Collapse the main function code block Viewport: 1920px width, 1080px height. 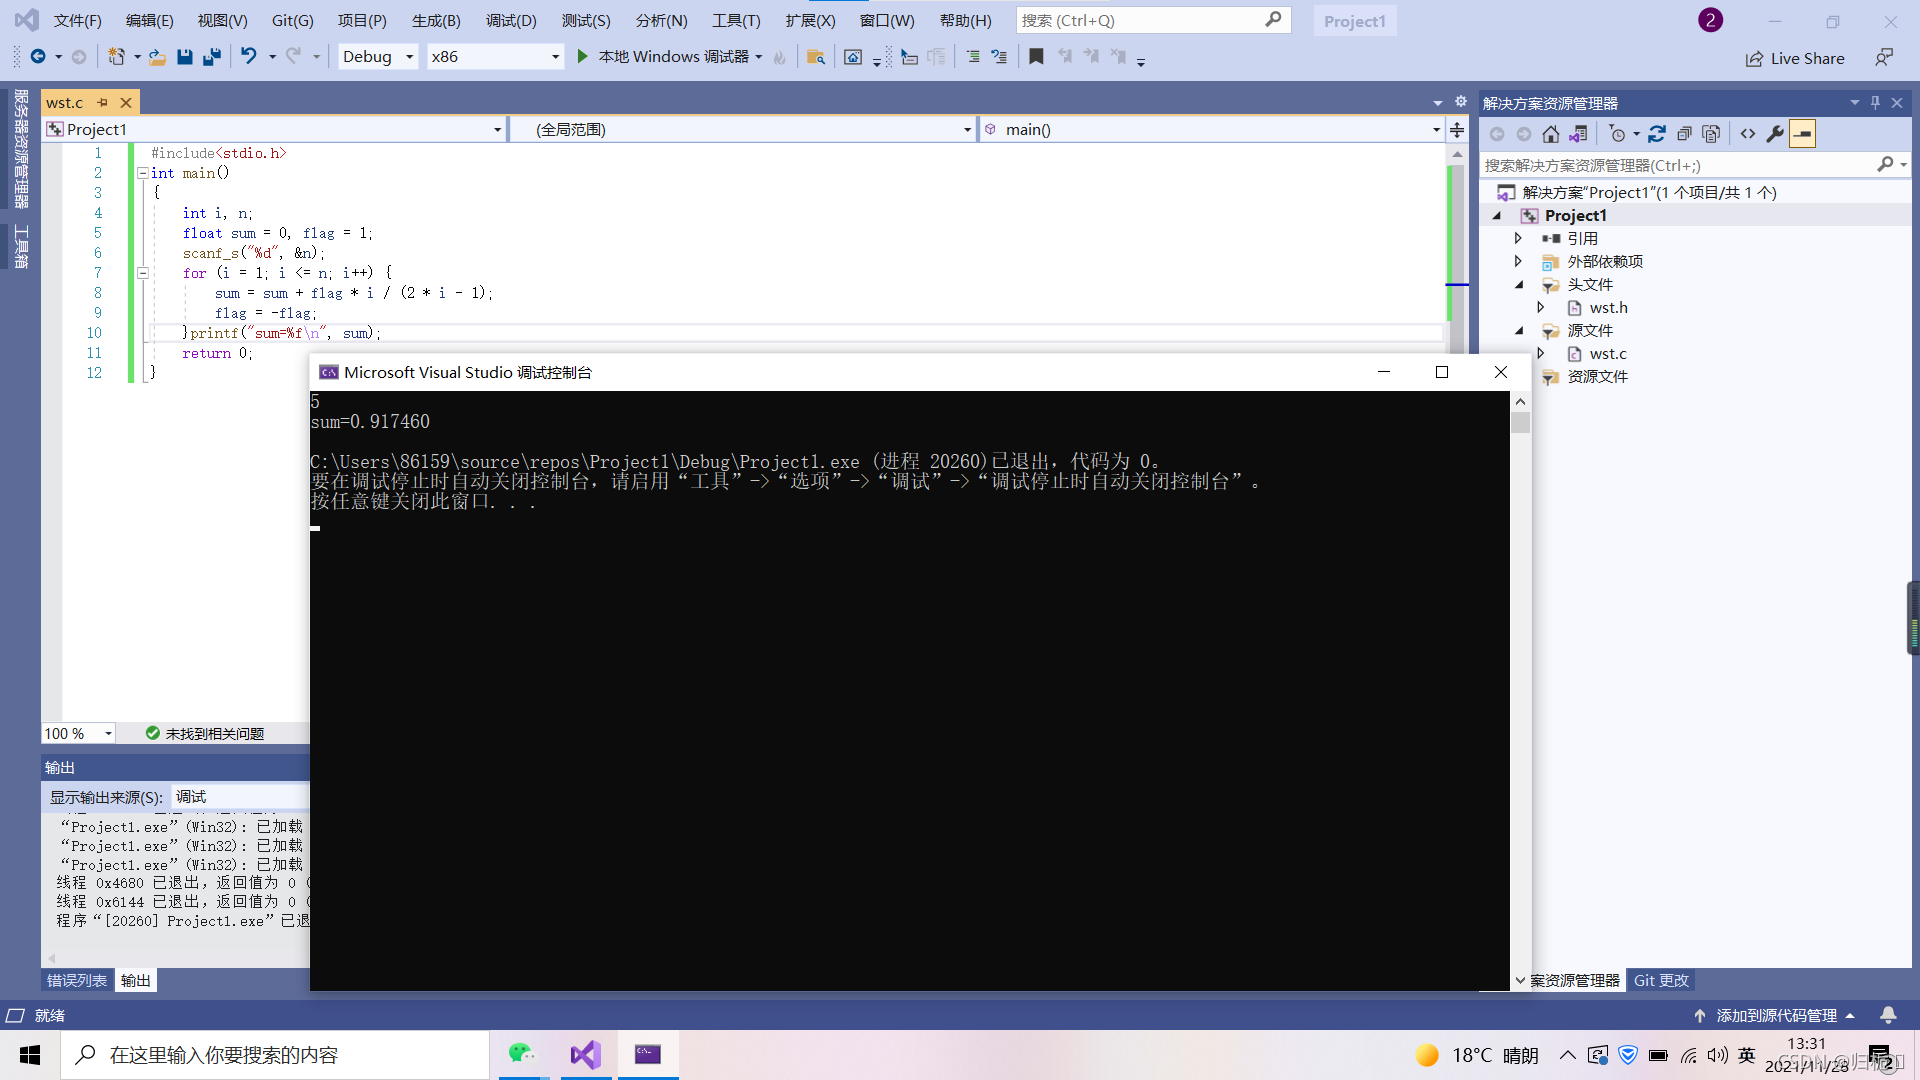tap(142, 173)
